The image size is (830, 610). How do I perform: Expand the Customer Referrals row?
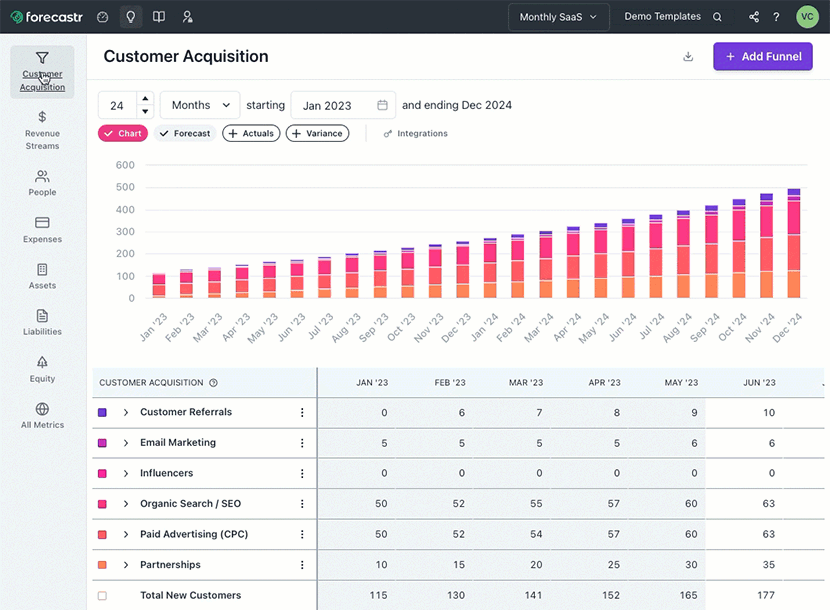point(126,412)
